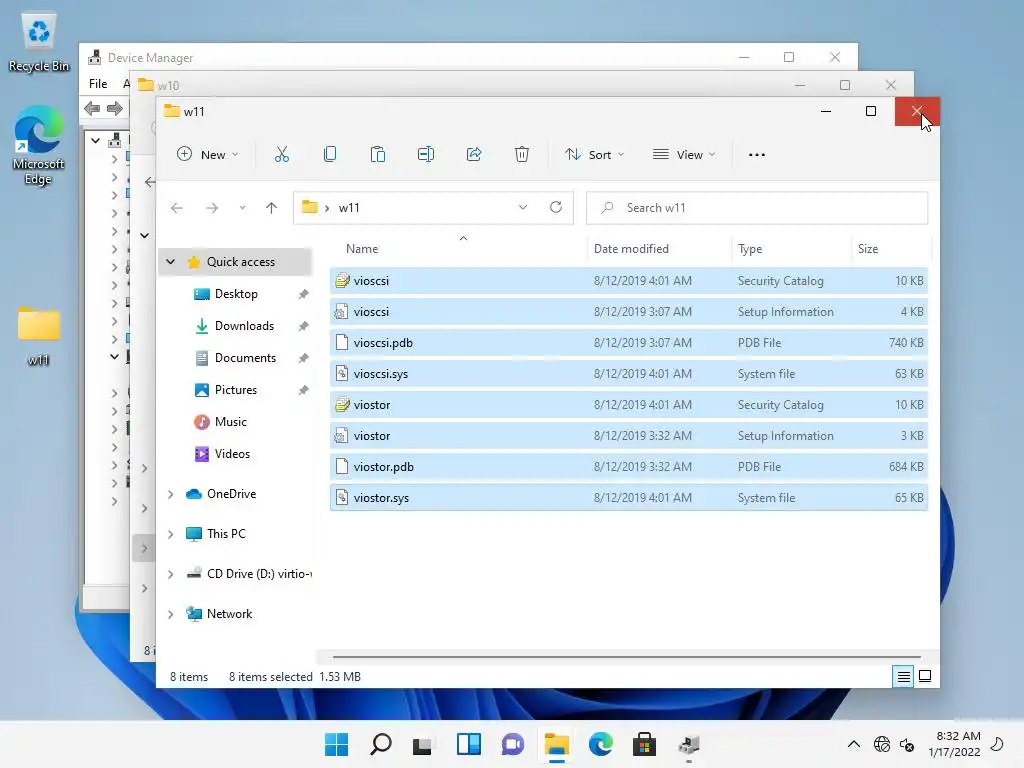Select the Microsoft Edge desktop shortcut
The height and width of the screenshot is (768, 1024).
(39, 145)
